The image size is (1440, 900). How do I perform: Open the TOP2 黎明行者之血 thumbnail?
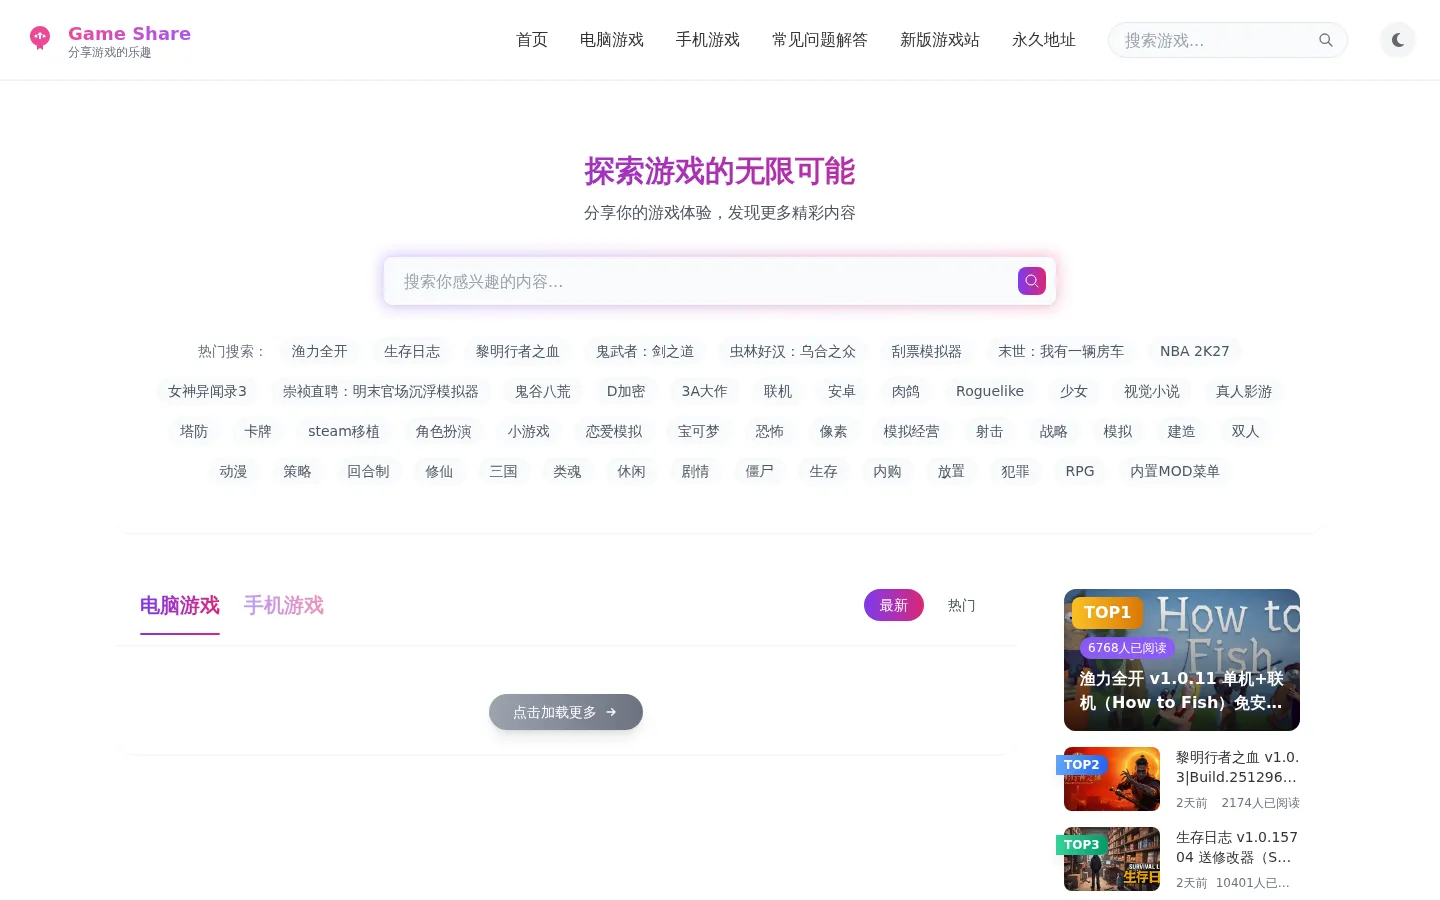1112,779
